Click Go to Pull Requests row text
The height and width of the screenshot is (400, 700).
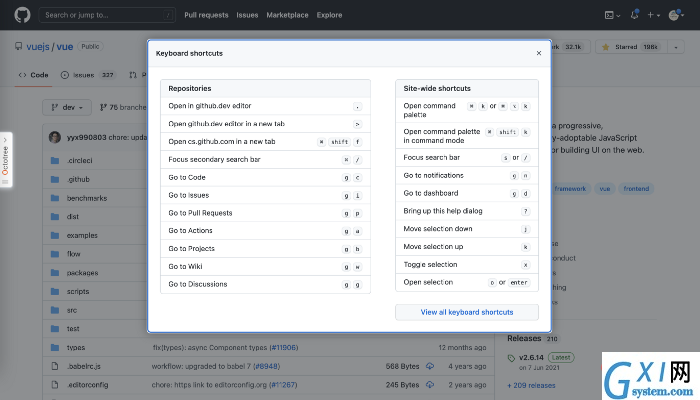[x=200, y=213]
